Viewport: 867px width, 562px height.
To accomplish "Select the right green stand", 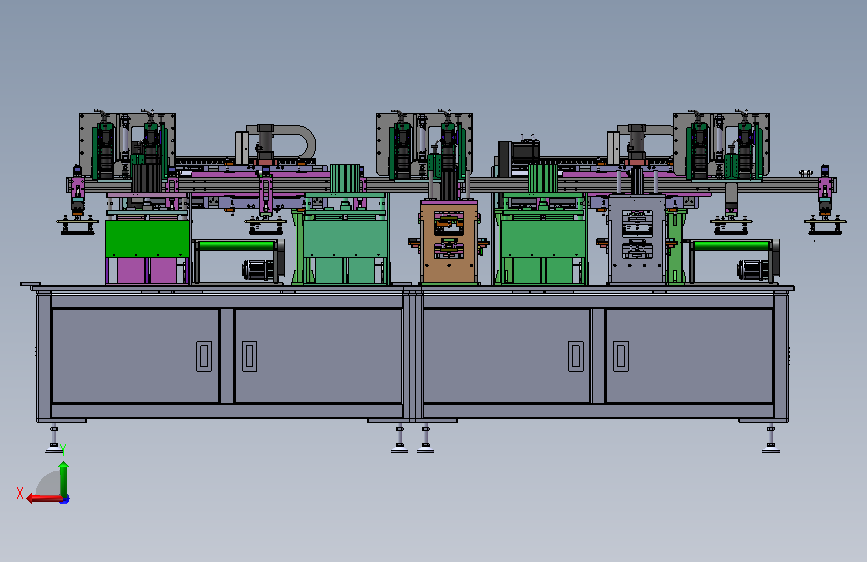I will (x=542, y=239).
